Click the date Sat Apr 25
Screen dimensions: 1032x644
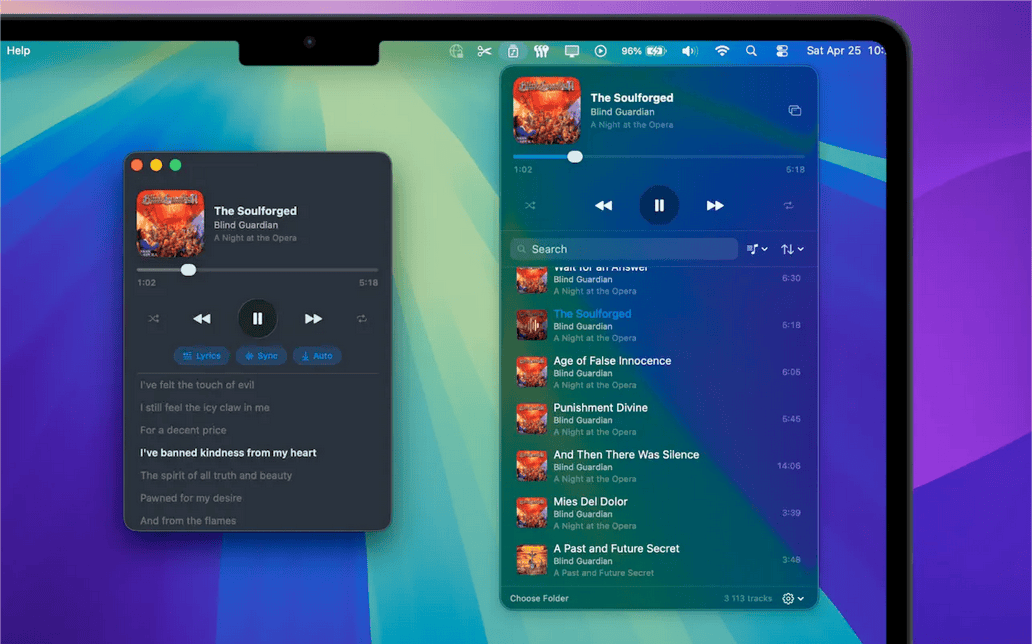[x=833, y=51]
